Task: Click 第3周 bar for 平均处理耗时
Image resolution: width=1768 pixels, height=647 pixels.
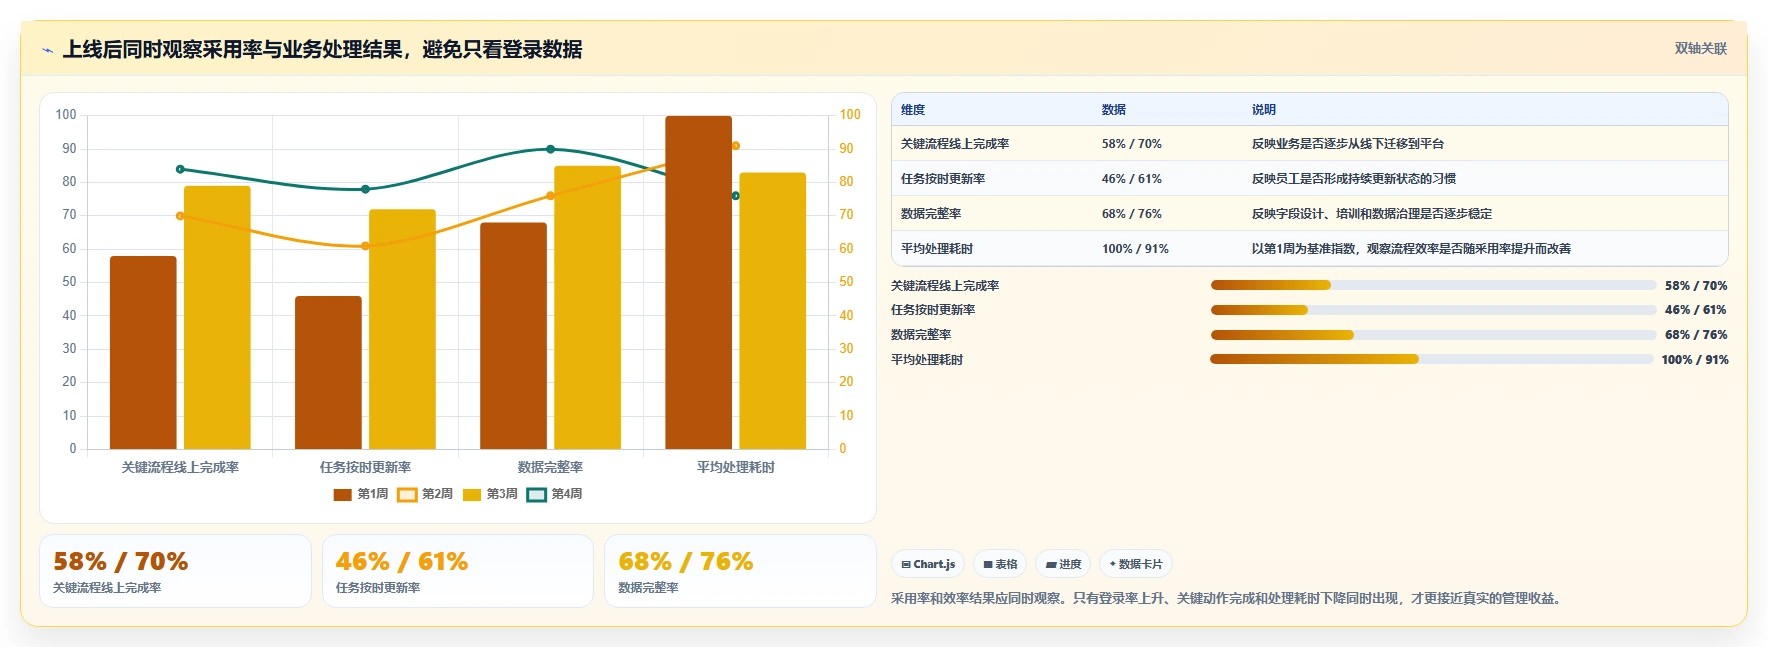Action: click(773, 311)
